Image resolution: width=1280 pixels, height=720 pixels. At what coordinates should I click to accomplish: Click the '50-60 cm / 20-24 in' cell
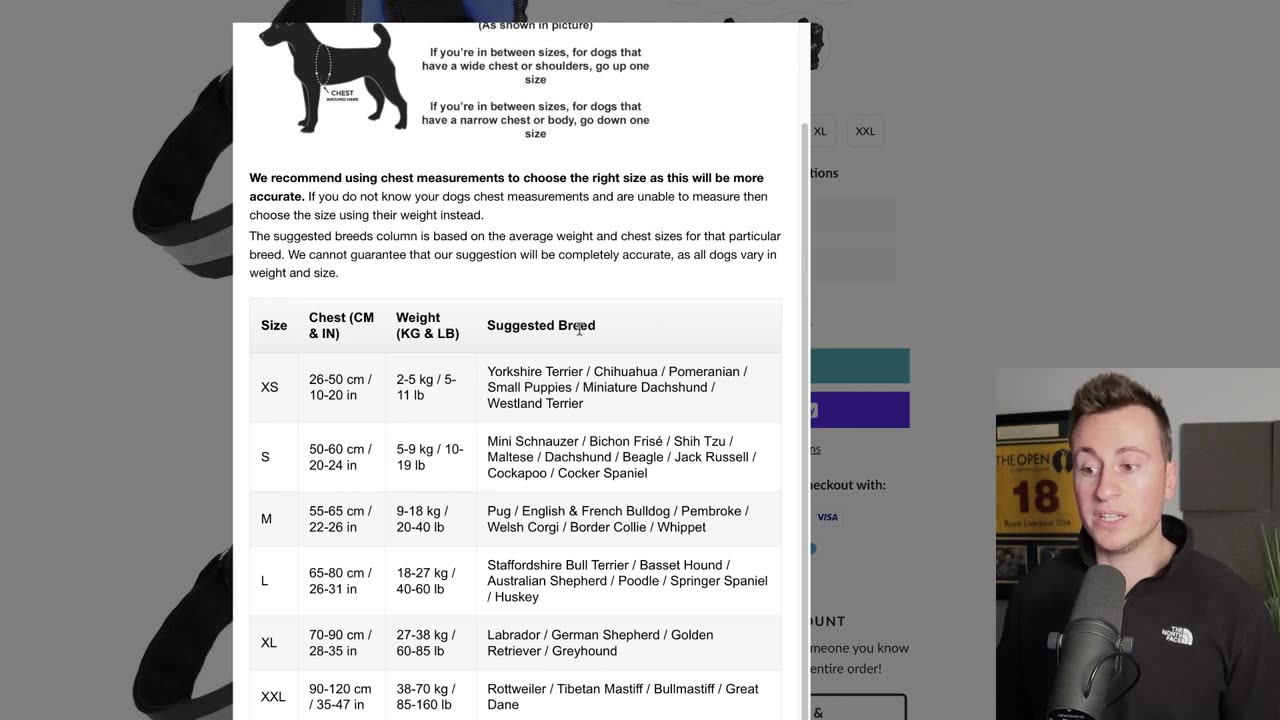(x=341, y=457)
